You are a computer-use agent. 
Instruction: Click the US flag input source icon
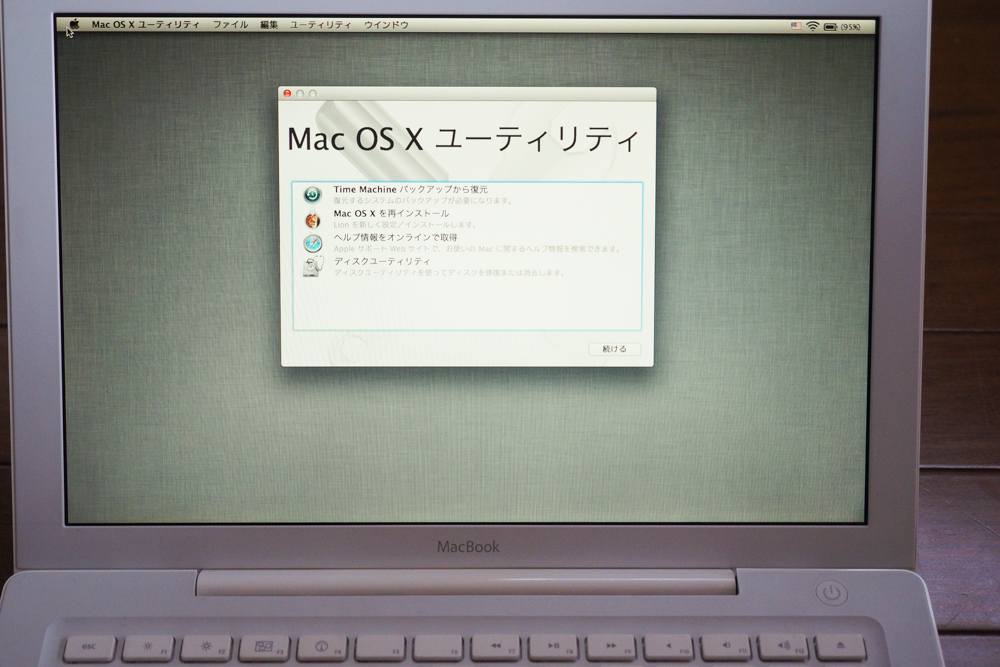[796, 26]
